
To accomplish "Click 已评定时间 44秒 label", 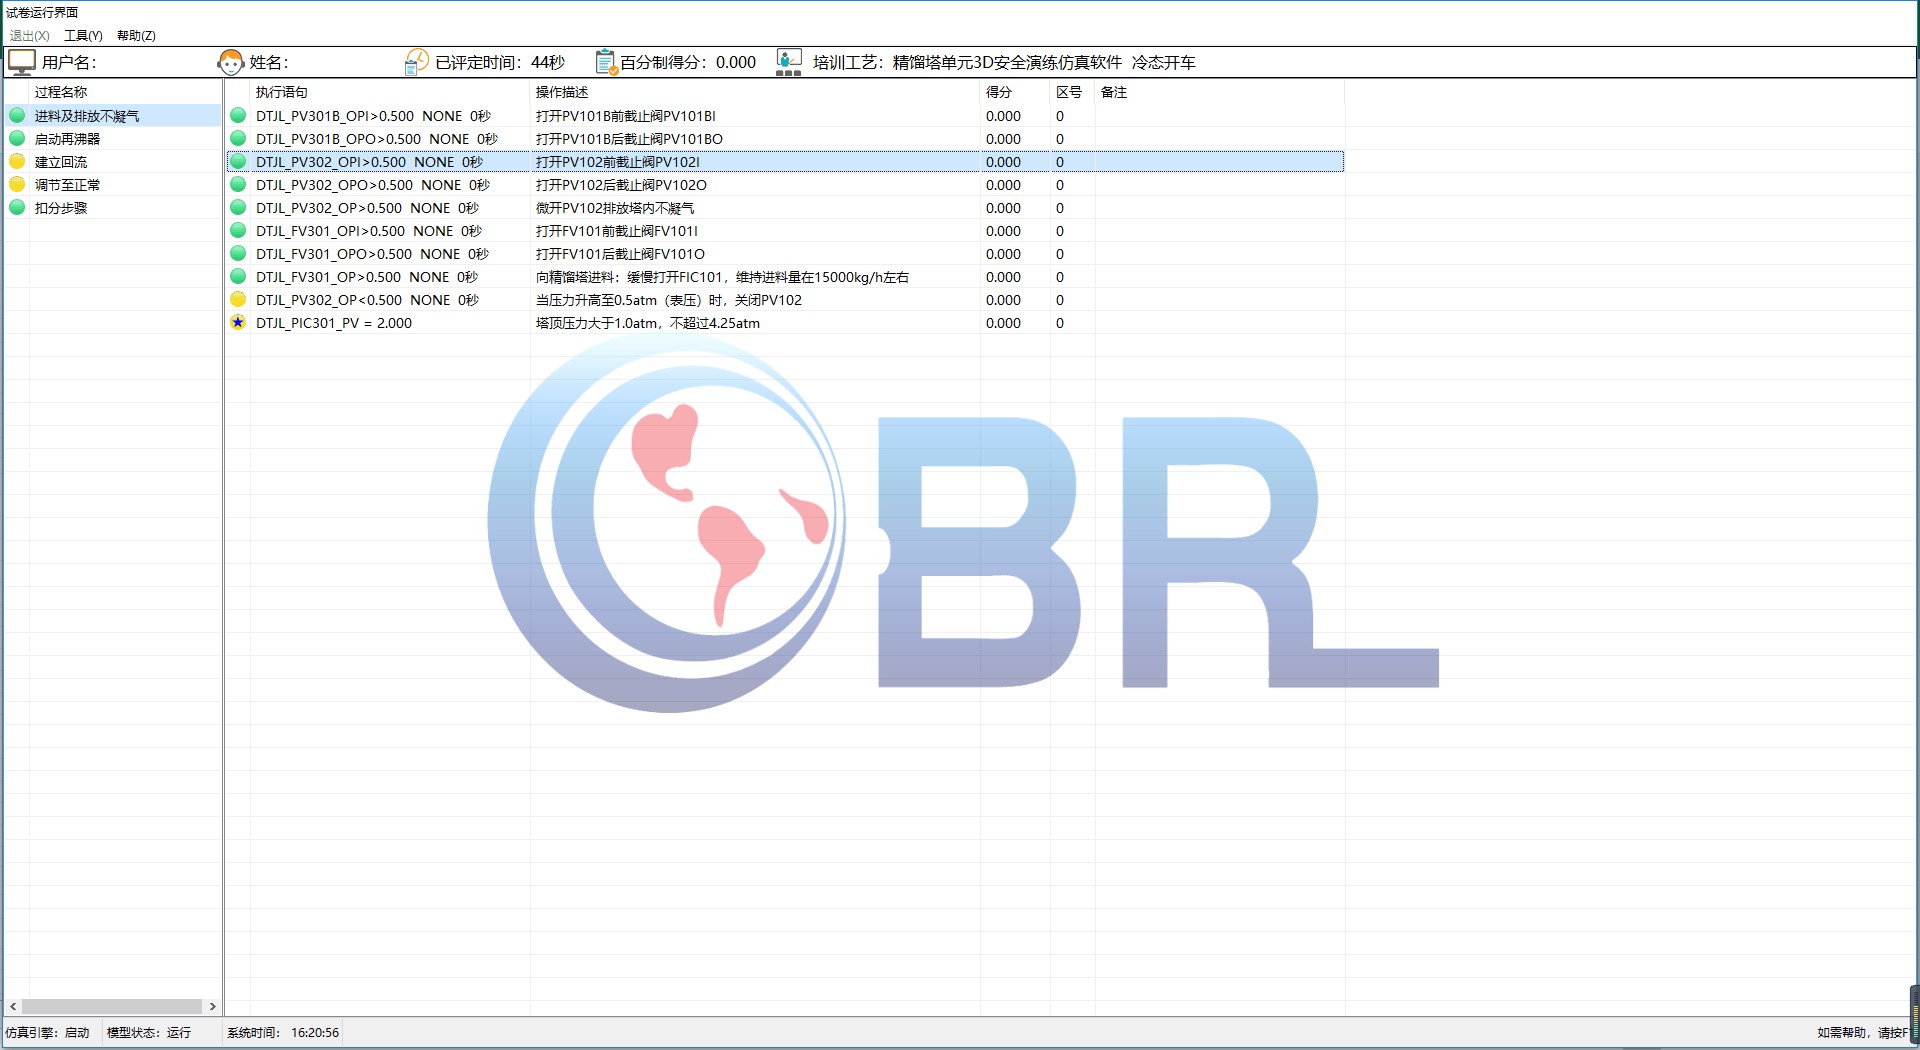I will click(x=500, y=62).
